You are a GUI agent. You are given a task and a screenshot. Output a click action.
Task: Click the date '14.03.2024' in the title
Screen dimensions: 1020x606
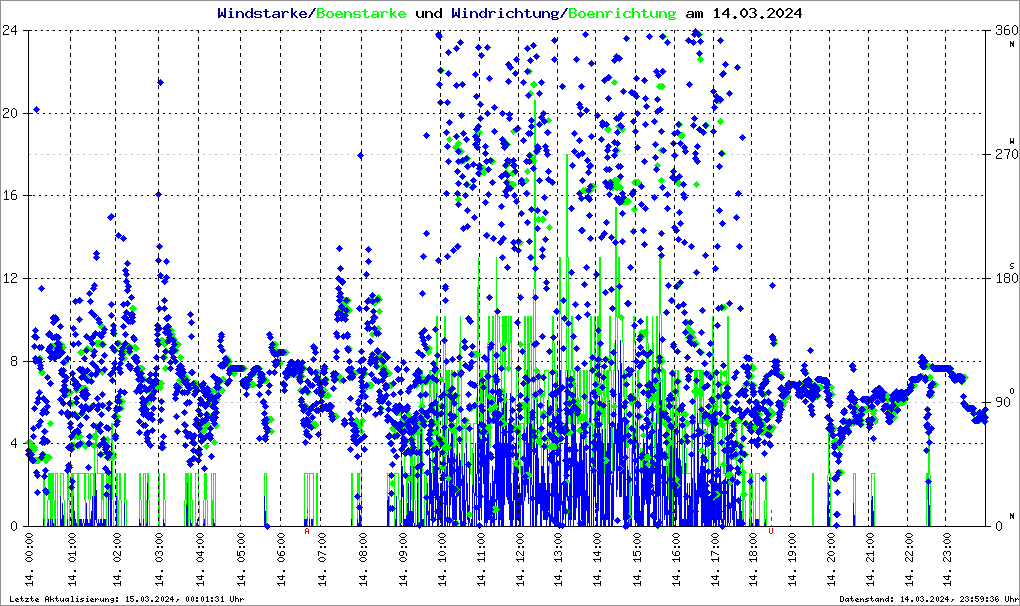click(757, 13)
